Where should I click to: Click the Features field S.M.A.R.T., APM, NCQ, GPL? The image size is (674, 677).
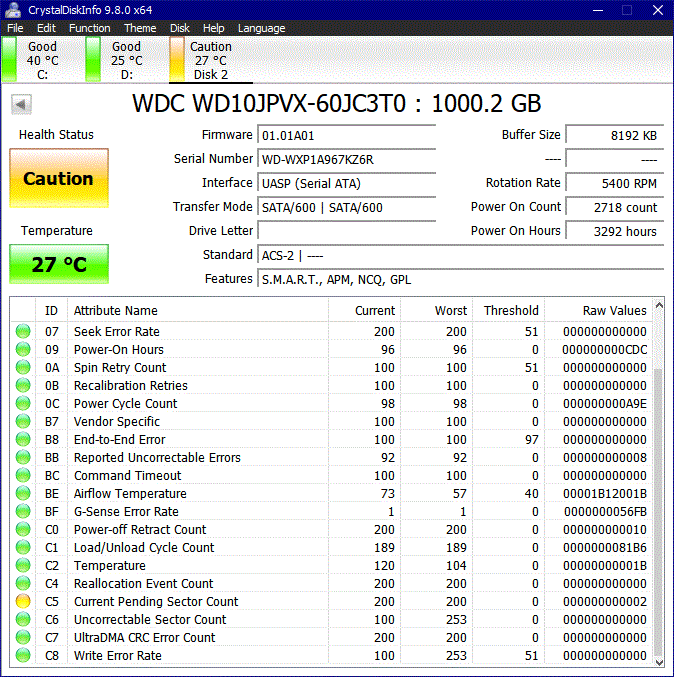(461, 279)
